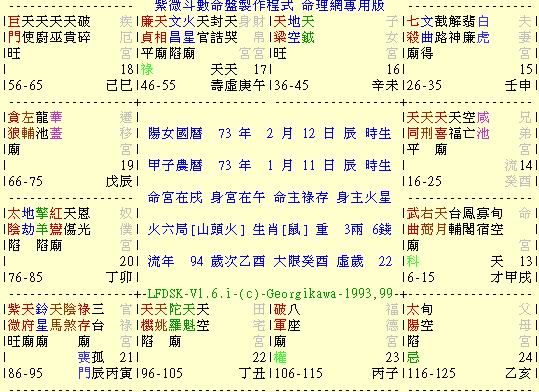Image resolution: width=539 pixels, height=392 pixels.
Task: Select the blue star name 鈴星
Action: coord(42,317)
